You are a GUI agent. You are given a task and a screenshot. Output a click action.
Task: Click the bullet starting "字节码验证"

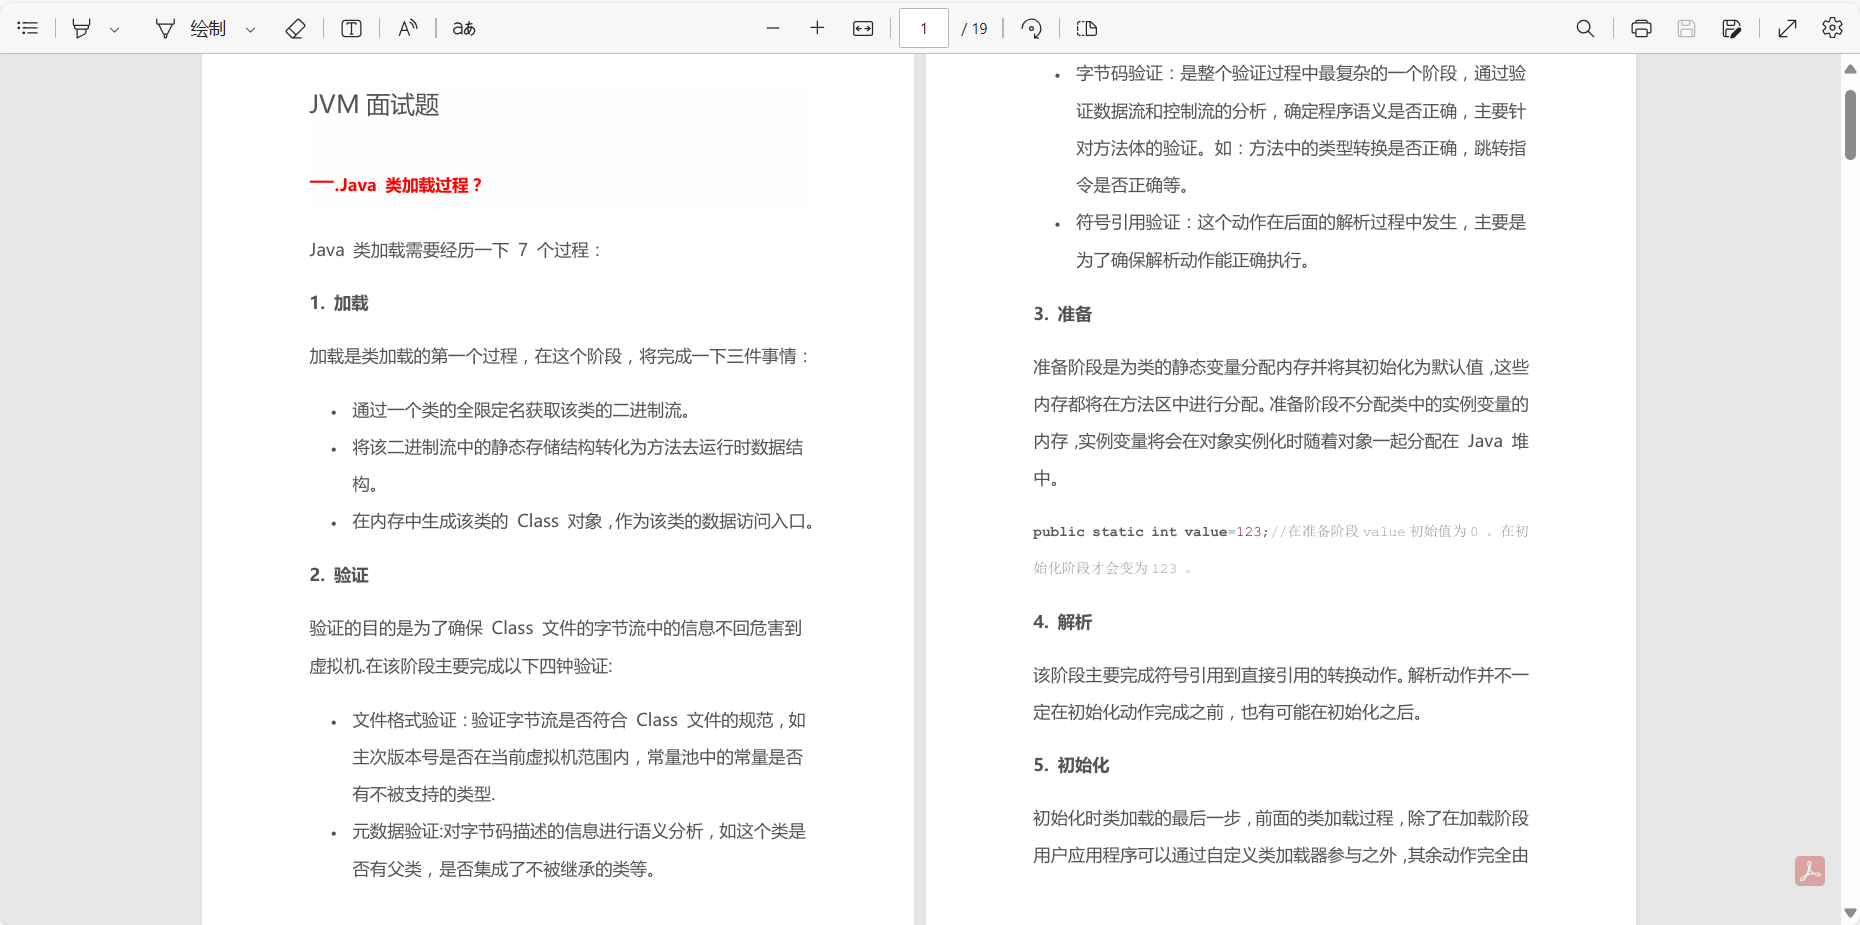tap(1301, 129)
